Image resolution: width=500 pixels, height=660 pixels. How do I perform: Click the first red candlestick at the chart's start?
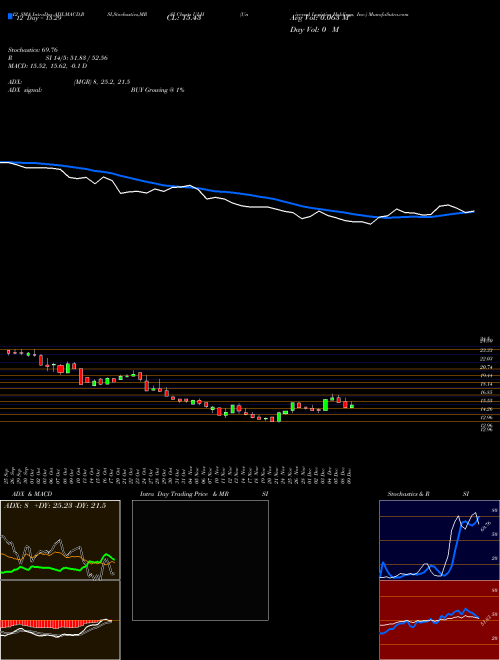pos(8,352)
